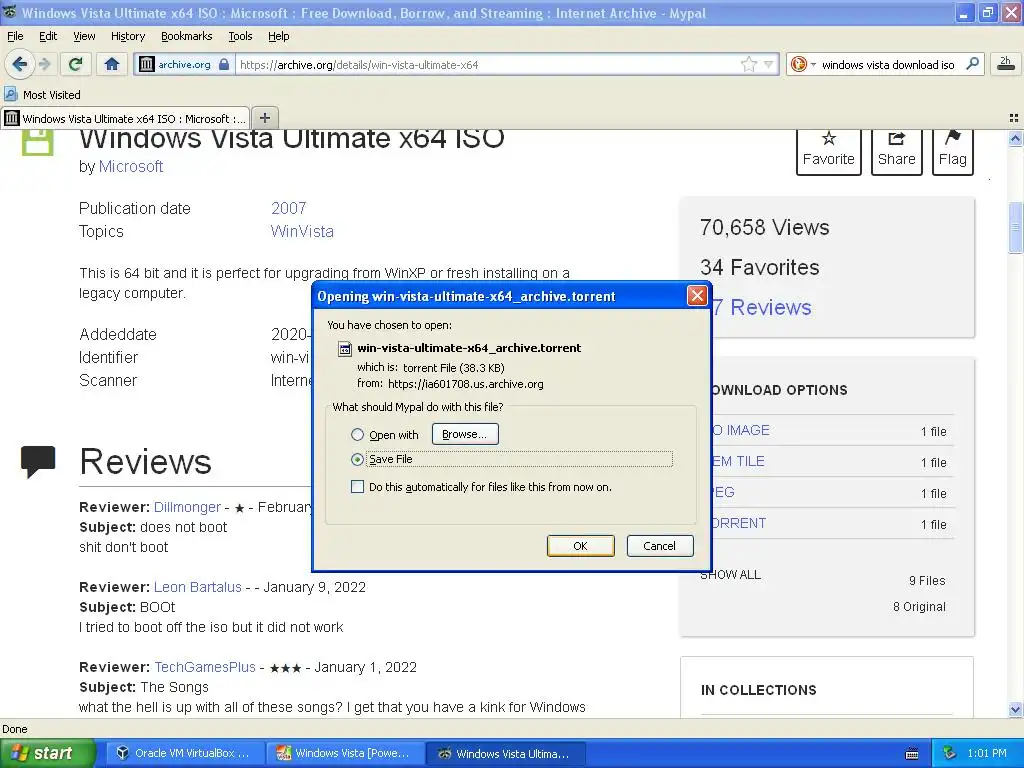Click the system tray network icon
The image size is (1024, 768).
949,754
